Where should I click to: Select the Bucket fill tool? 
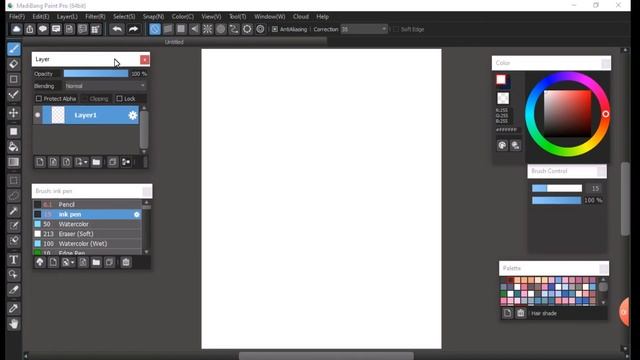coord(13,147)
